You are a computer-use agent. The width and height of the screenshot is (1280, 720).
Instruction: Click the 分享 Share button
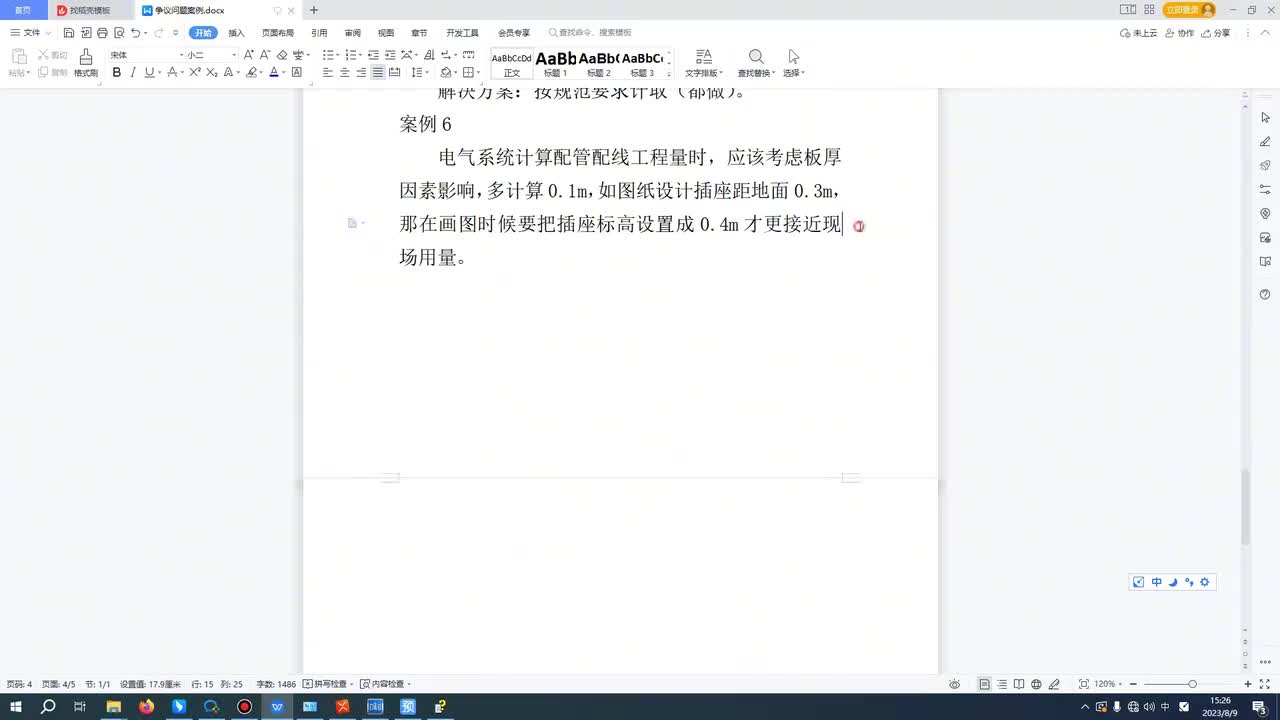click(1216, 33)
